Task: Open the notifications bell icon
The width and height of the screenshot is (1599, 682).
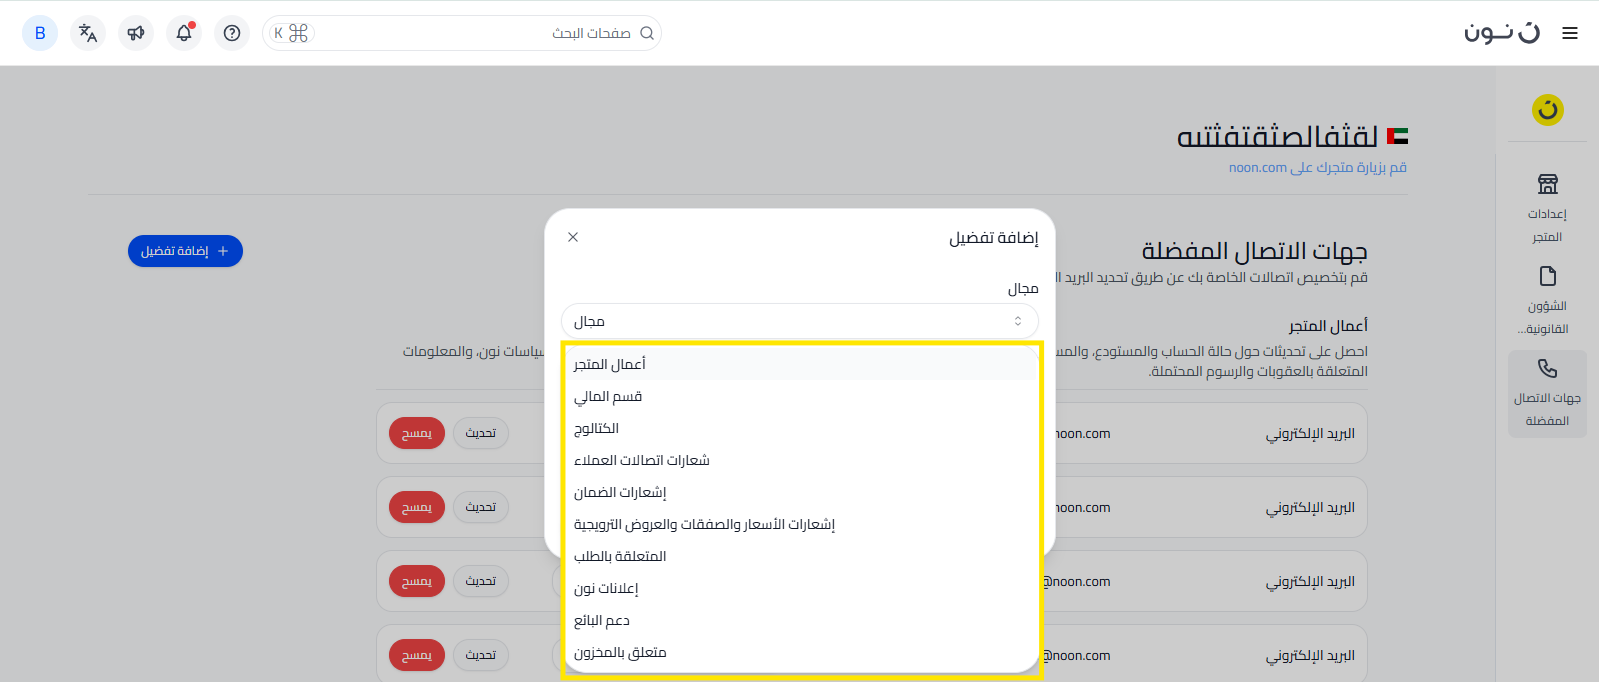Action: point(184,33)
